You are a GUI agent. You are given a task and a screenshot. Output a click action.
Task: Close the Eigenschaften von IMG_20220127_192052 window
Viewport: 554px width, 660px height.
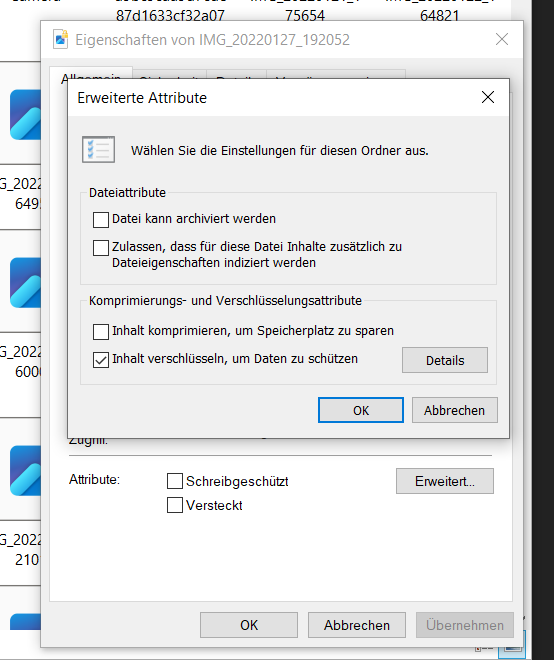[x=502, y=40]
